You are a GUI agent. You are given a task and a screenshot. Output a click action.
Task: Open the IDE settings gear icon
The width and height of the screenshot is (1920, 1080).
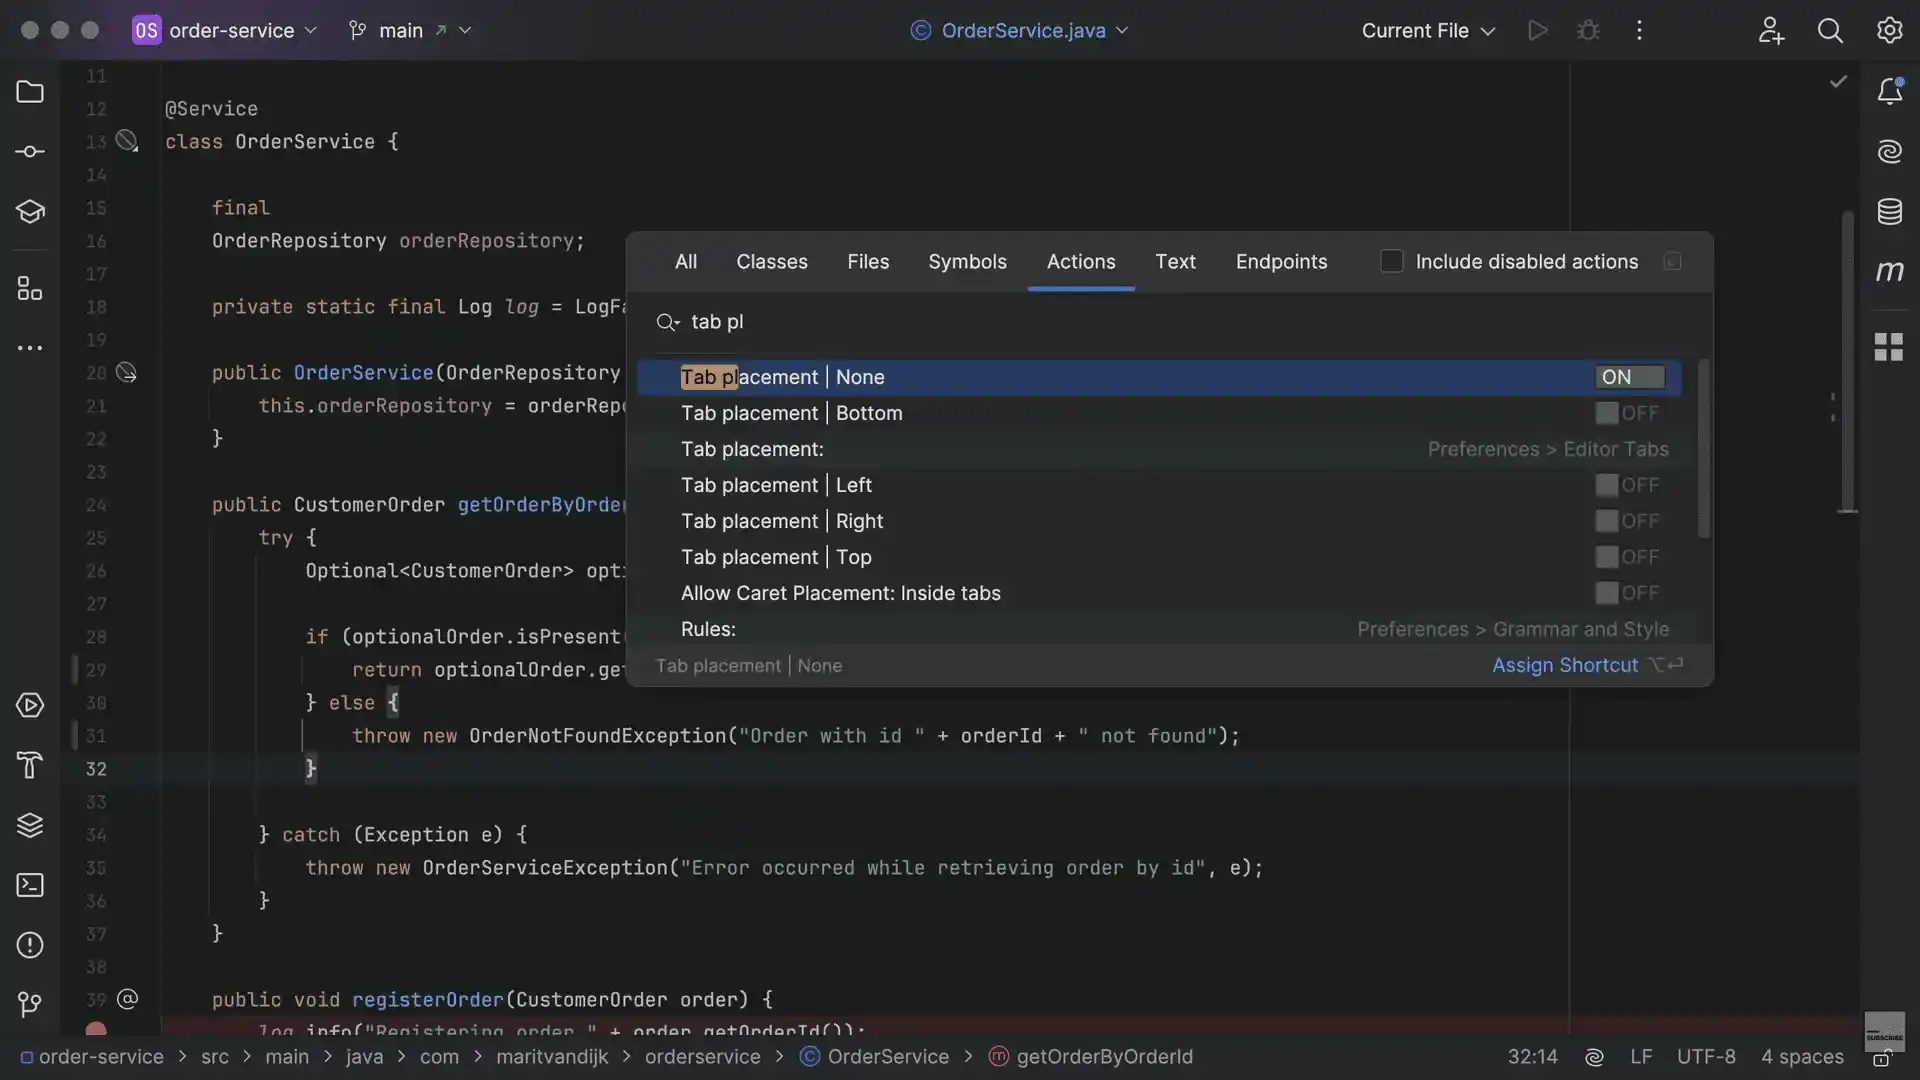tap(1889, 30)
